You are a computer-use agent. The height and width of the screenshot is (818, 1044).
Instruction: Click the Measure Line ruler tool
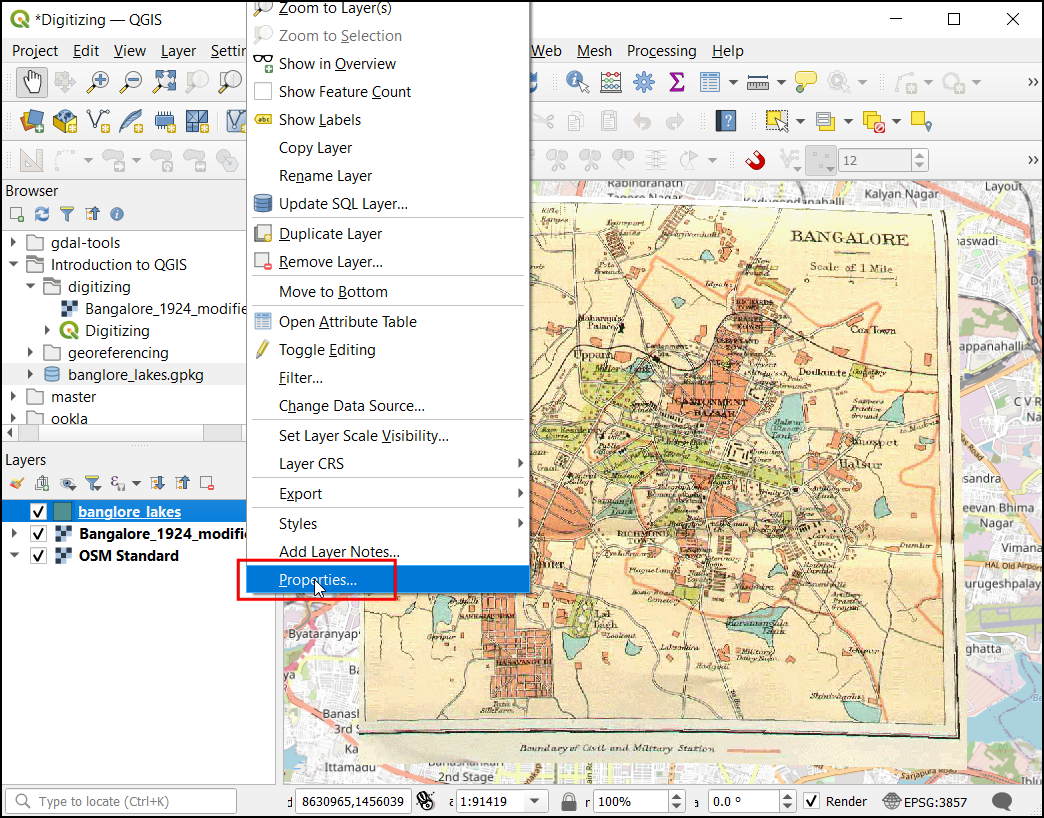758,83
